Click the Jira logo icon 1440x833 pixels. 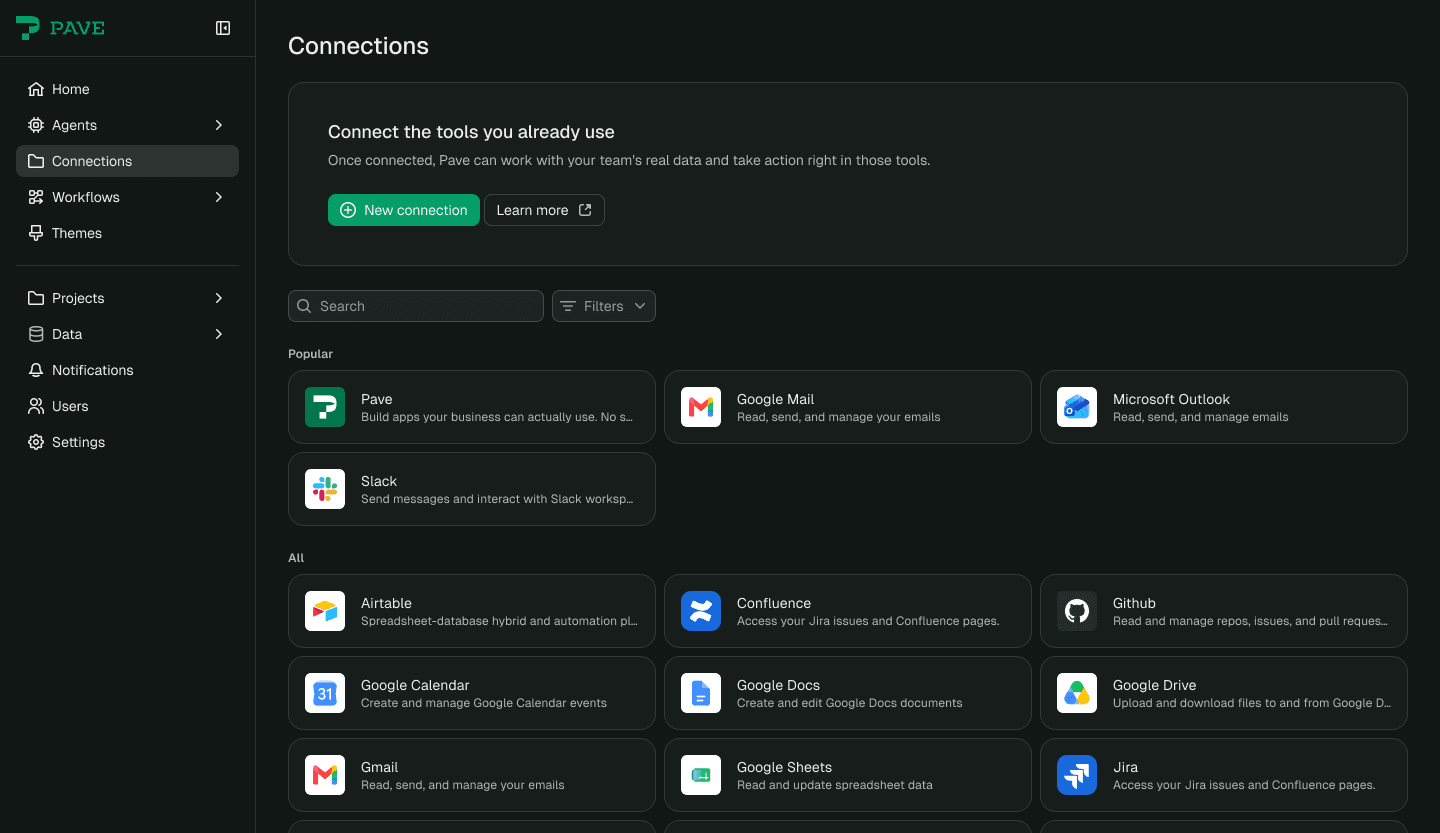1077,775
